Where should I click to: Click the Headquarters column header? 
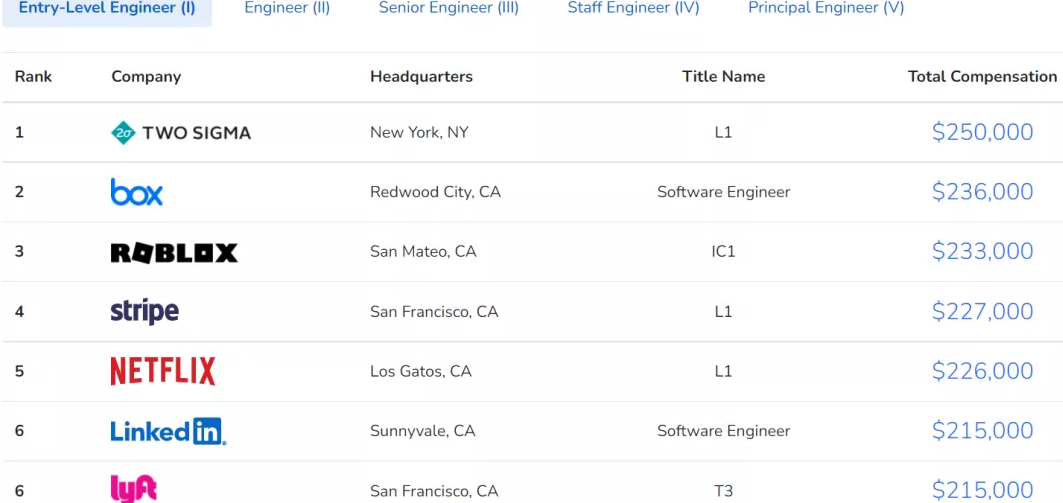click(421, 77)
